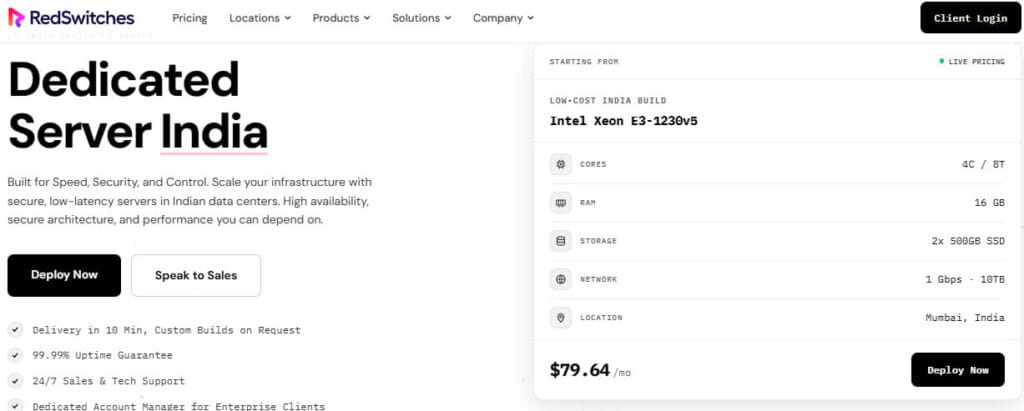This screenshot has width=1024, height=411.
Task: Click check icon beside Delivery in 10 Min
Action: tap(15, 330)
